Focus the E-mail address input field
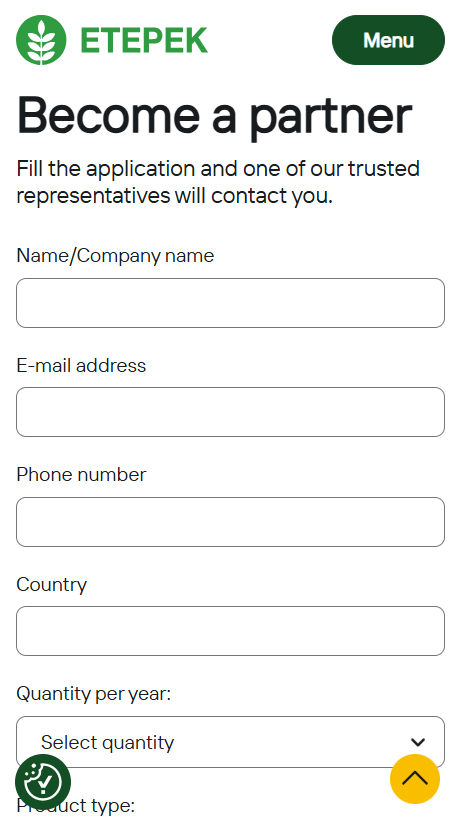Viewport: 465px width, 826px height. (231, 412)
